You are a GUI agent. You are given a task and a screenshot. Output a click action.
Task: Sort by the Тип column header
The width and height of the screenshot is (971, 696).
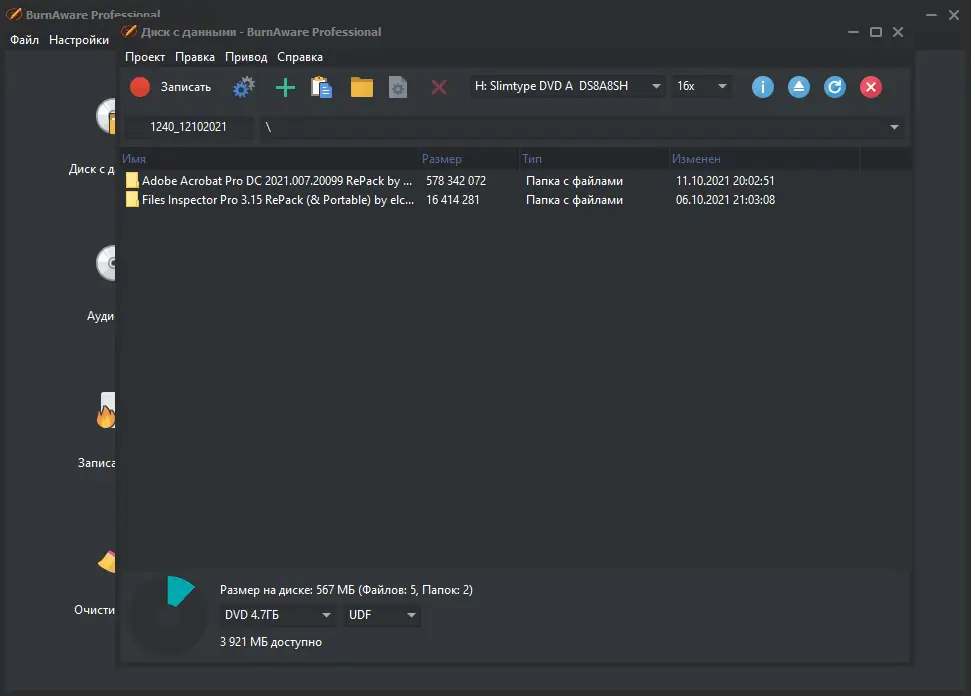tap(594, 159)
